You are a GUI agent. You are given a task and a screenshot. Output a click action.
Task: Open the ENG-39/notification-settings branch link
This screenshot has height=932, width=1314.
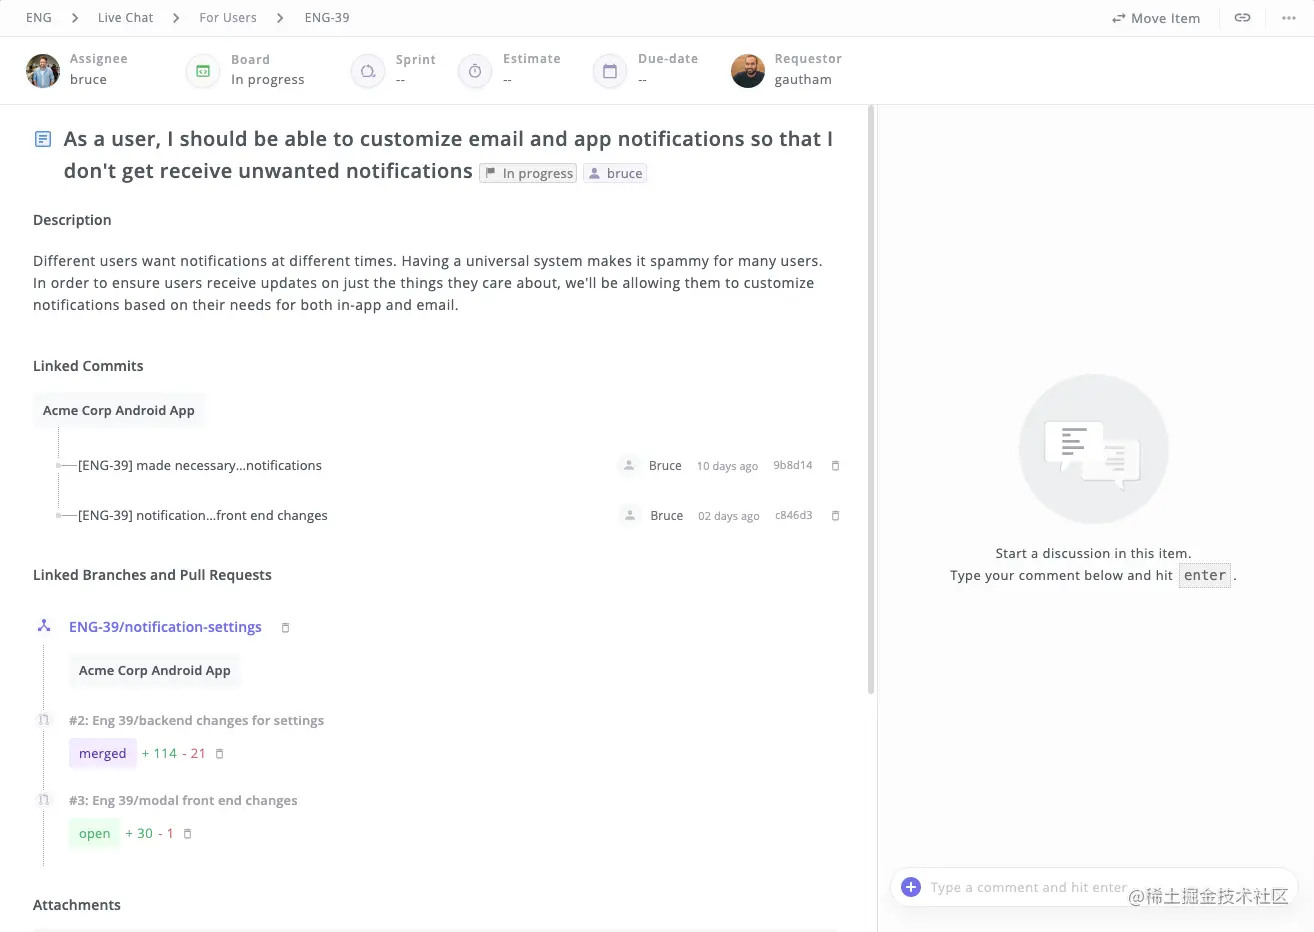(x=165, y=627)
